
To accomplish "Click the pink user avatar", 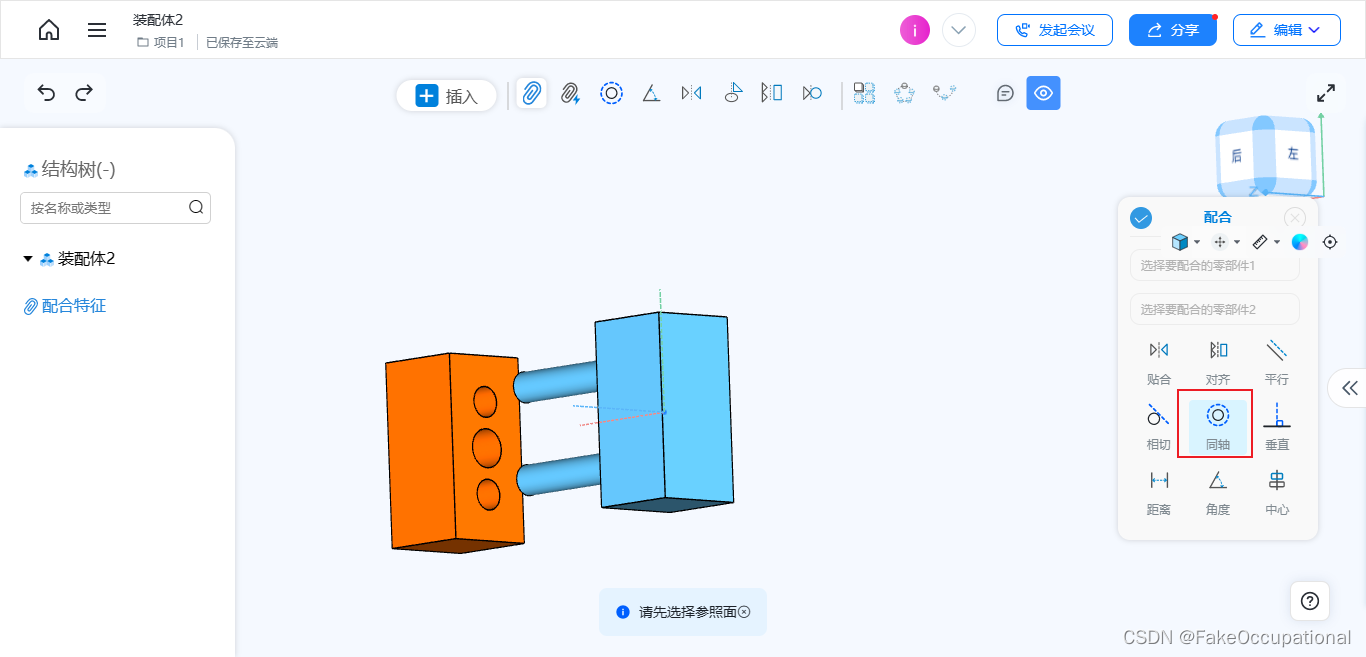I will (915, 30).
